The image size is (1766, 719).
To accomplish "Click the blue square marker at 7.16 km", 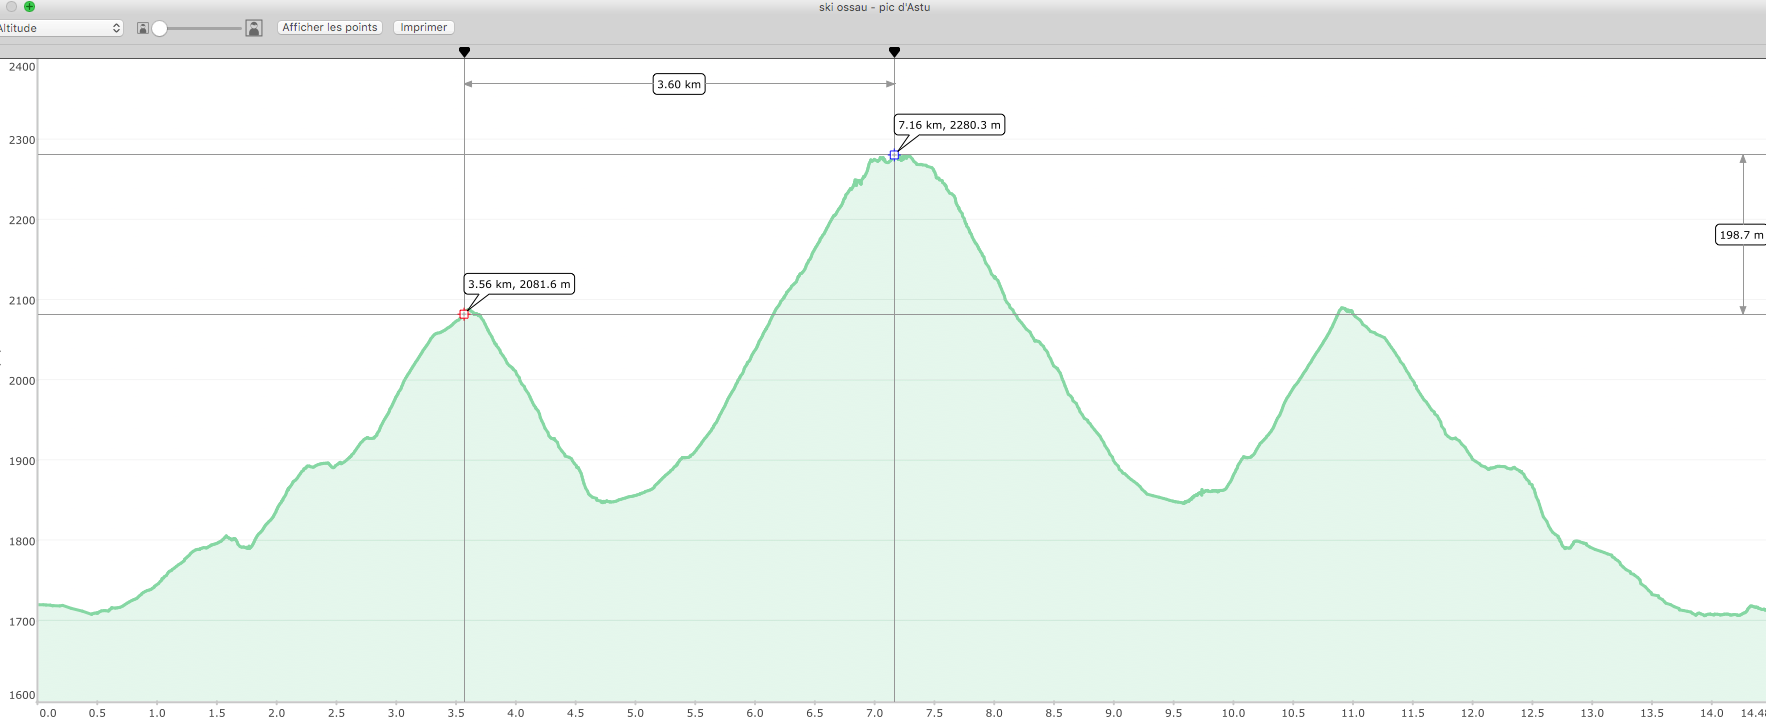I will [894, 155].
